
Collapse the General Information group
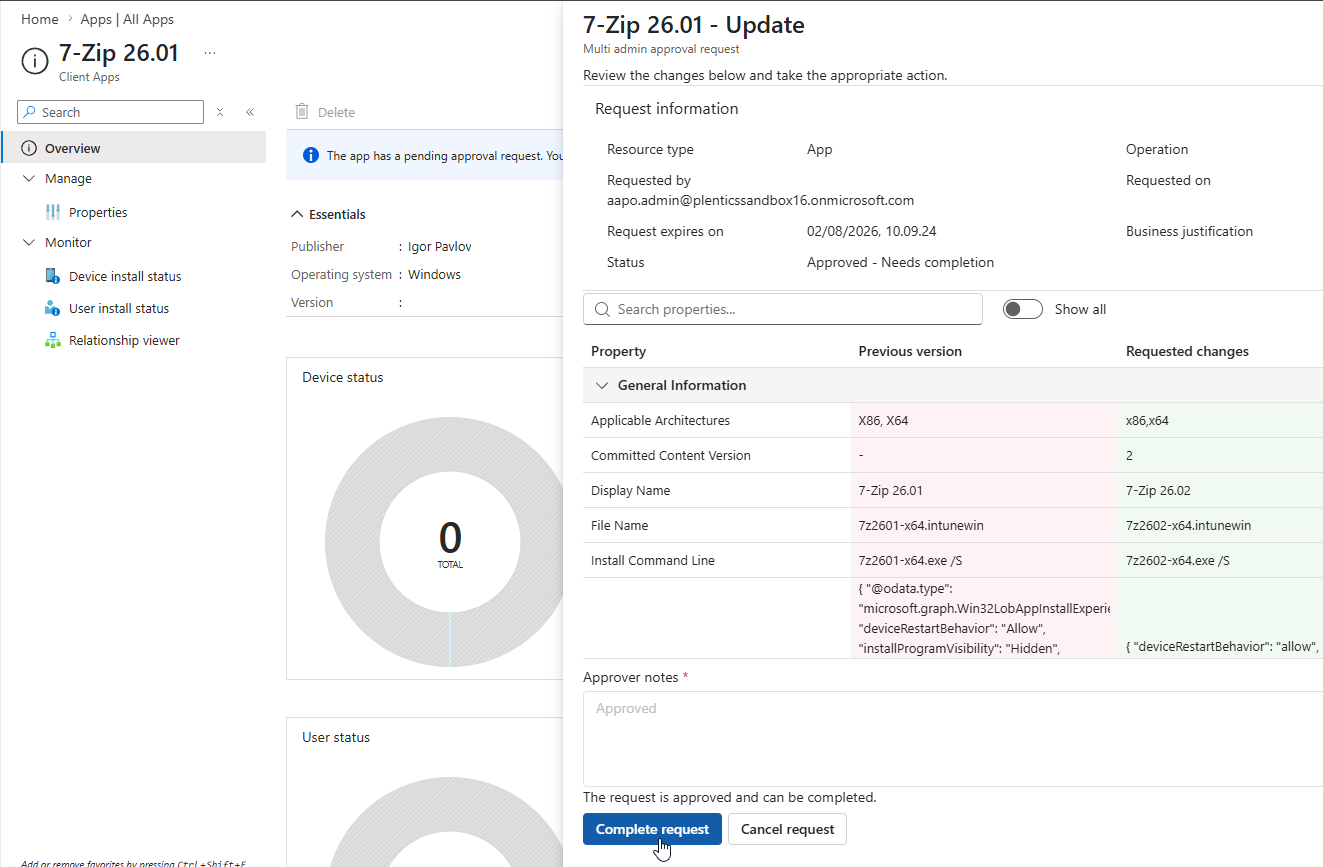pyautogui.click(x=602, y=385)
